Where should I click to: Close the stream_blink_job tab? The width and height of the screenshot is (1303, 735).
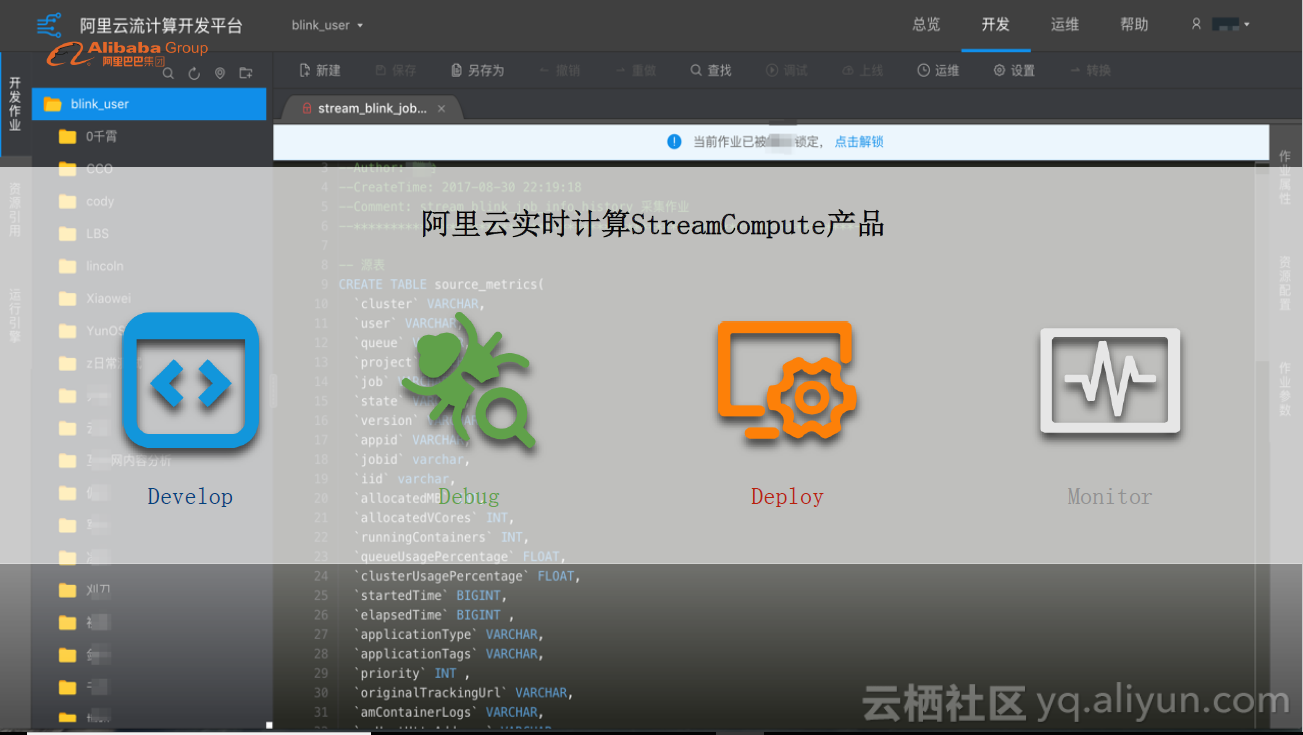click(x=441, y=108)
